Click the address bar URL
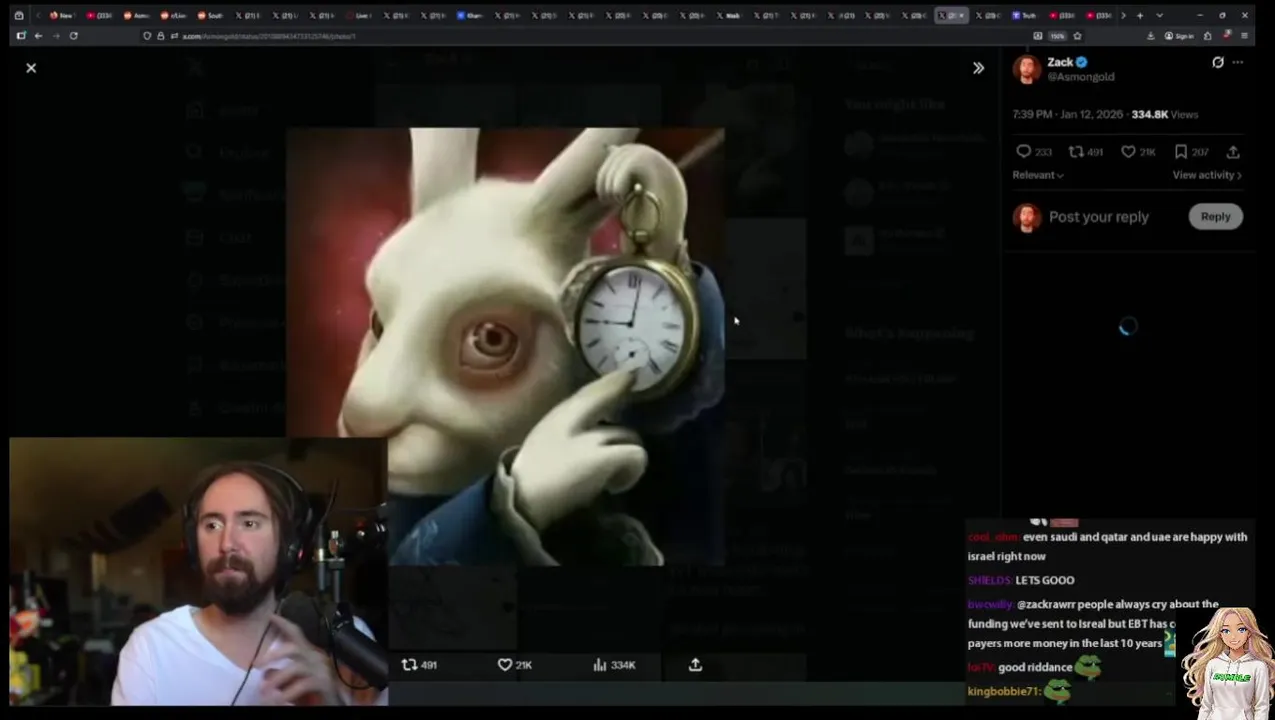This screenshot has height=720, width=1275. [x=268, y=36]
